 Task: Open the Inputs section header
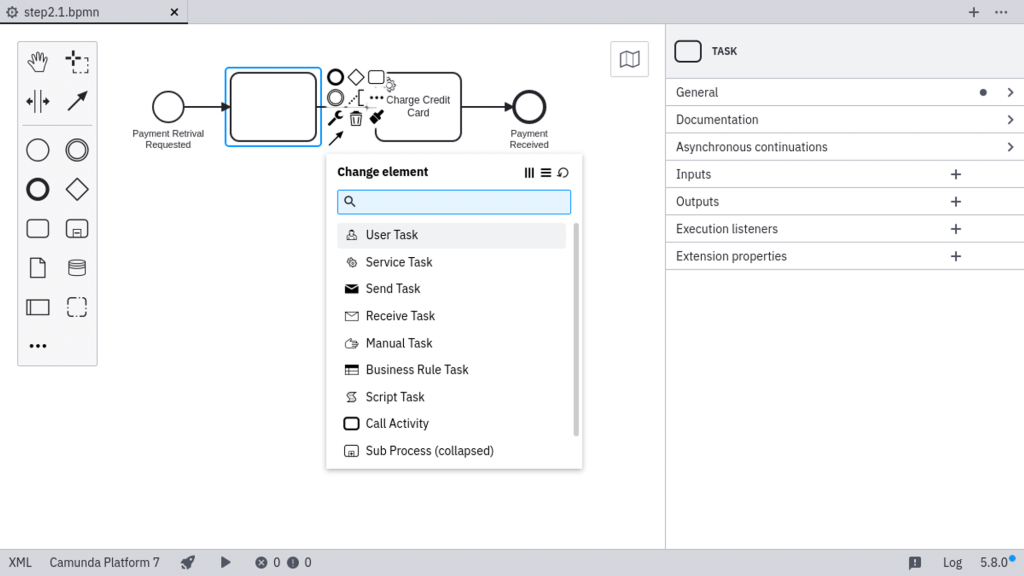pos(844,174)
